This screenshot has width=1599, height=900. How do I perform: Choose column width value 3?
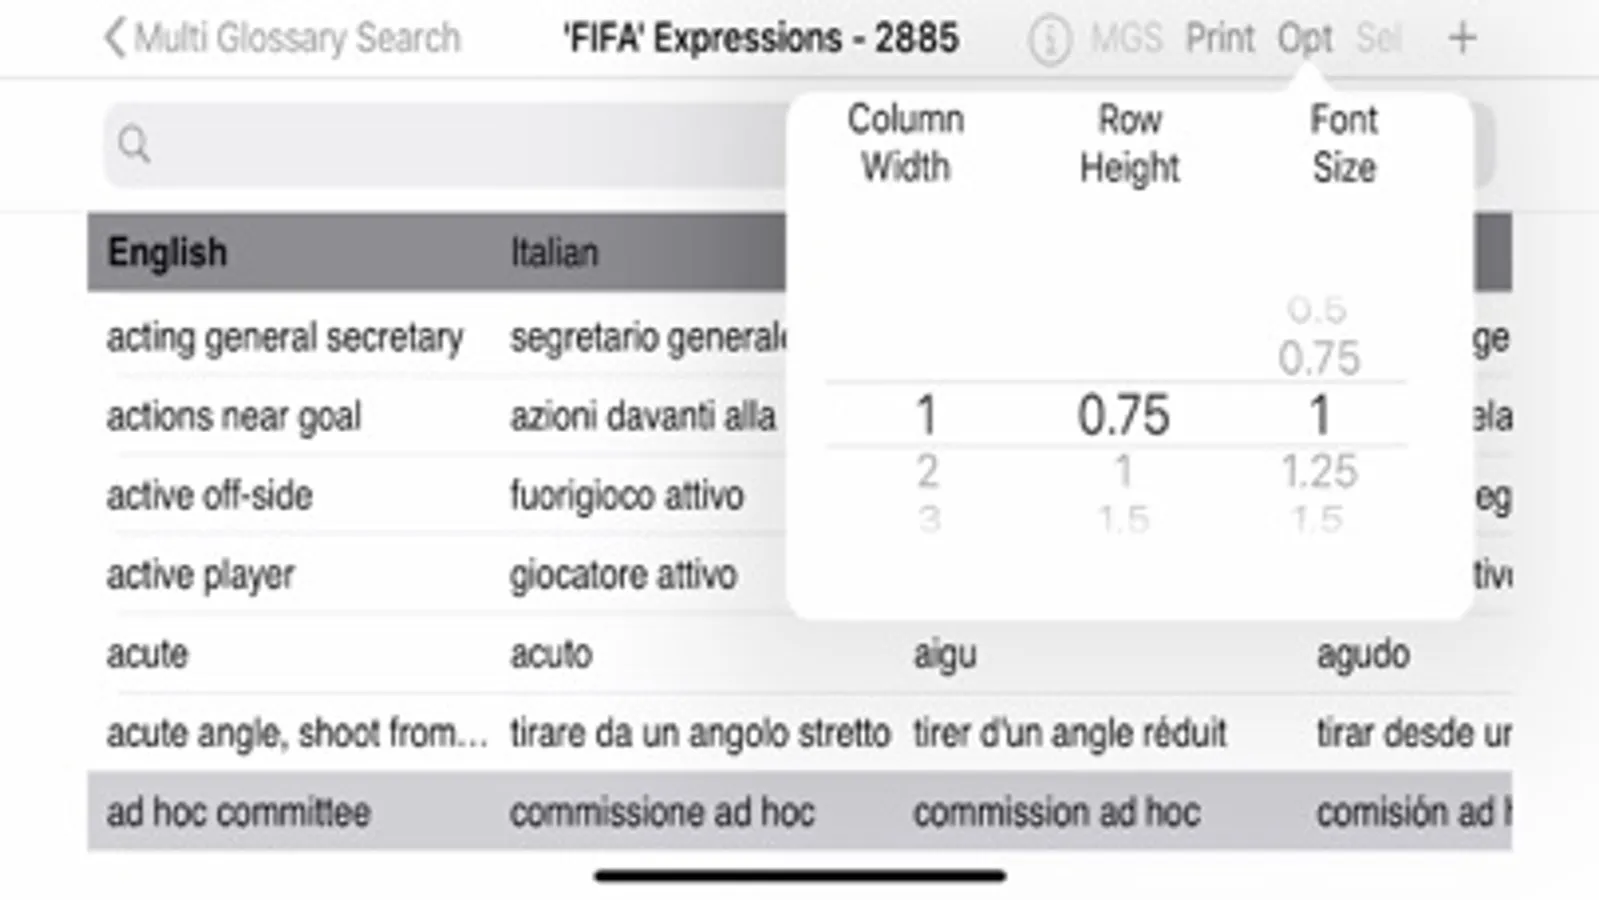928,519
